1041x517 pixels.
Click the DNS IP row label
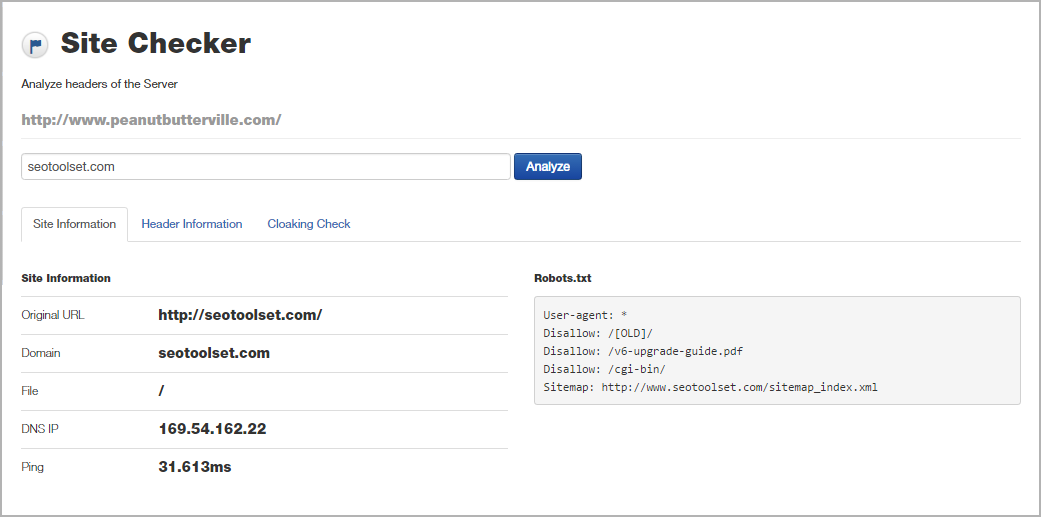(40, 429)
